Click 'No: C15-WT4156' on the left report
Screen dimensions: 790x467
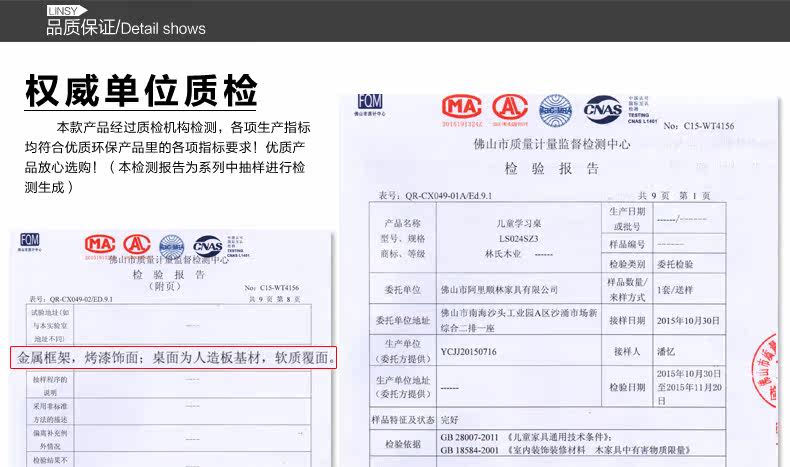coord(272,288)
